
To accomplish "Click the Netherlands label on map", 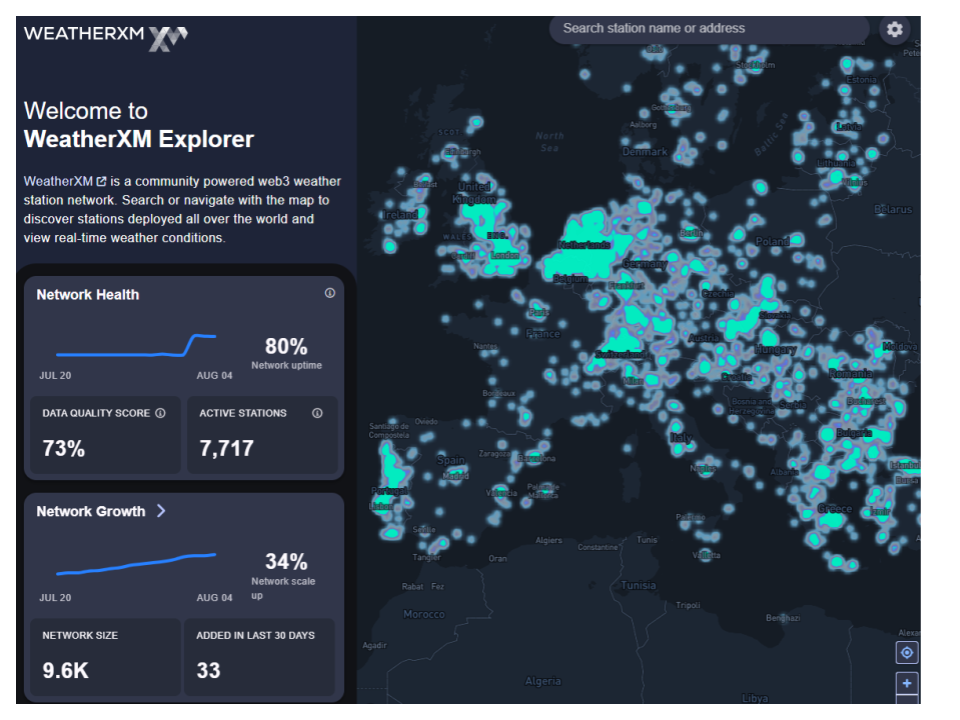I will (x=583, y=245).
